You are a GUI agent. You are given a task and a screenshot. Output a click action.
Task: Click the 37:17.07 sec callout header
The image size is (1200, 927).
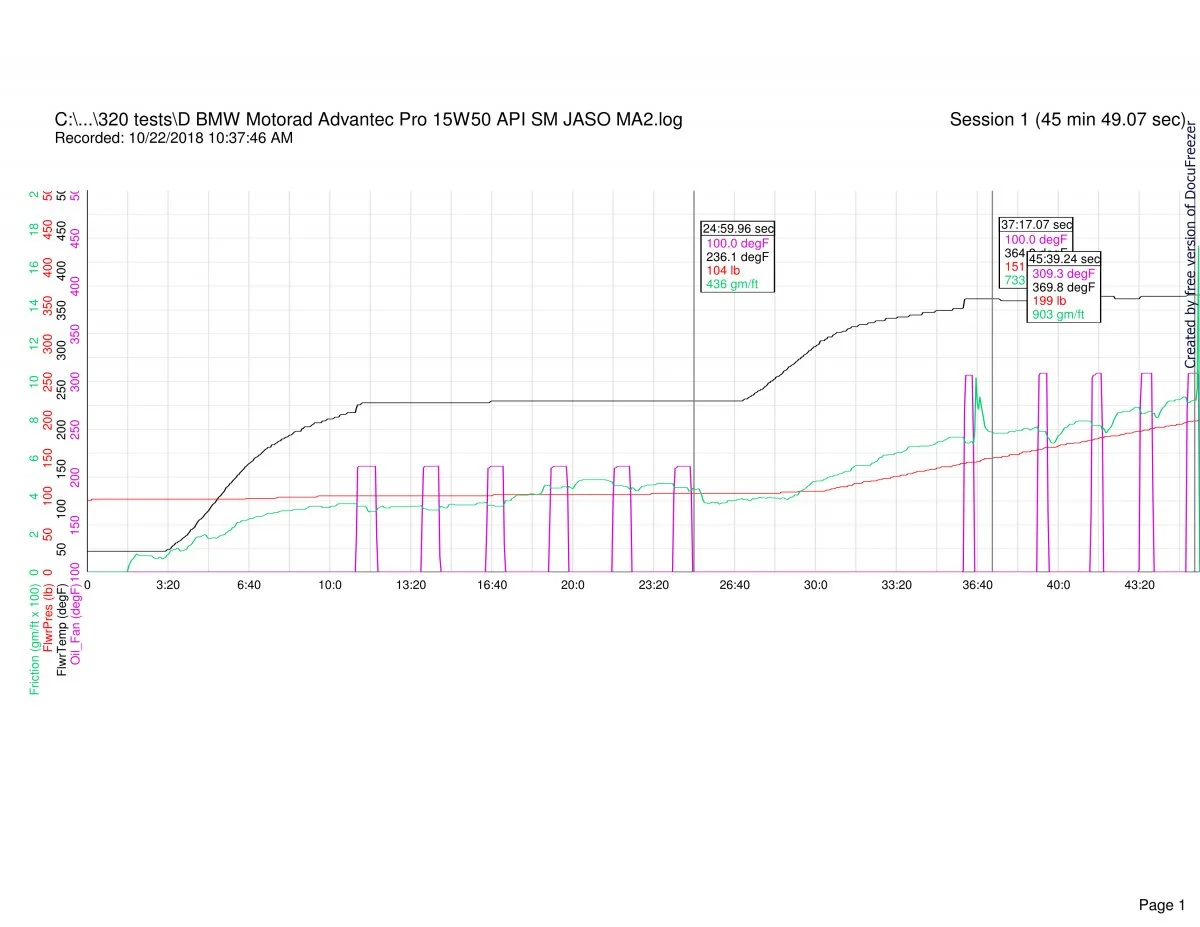coord(1036,225)
